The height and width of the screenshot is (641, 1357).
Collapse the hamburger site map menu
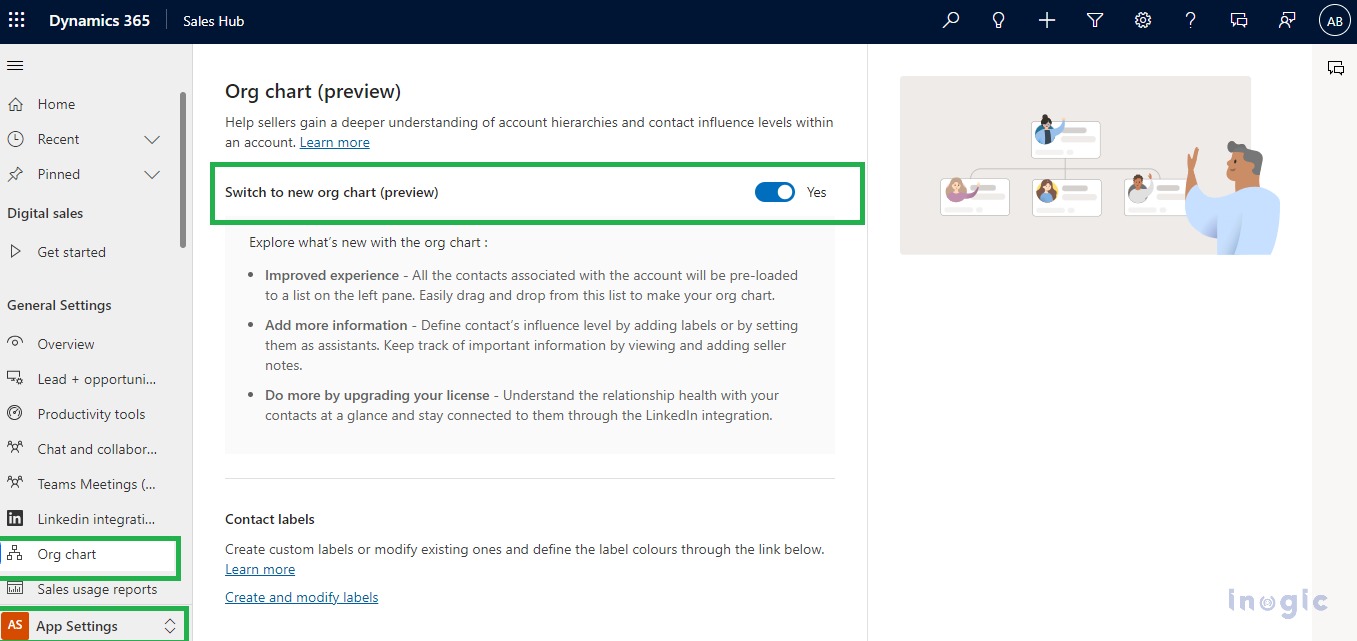pos(15,66)
